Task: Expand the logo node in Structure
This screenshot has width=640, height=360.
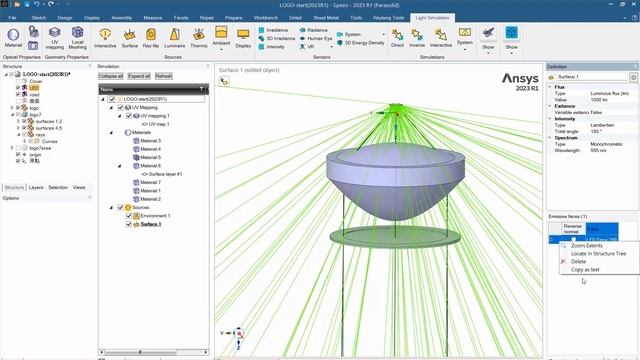Action: point(12,108)
